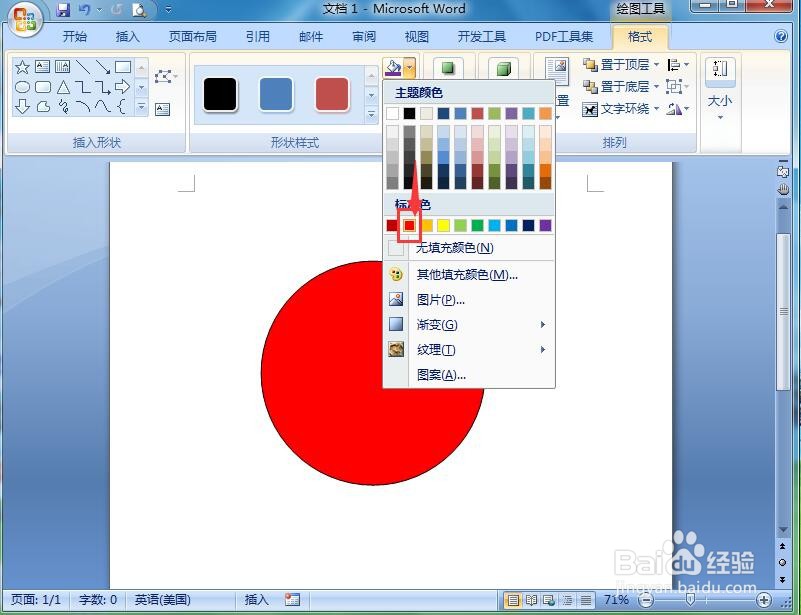Apply the blue shape style

[x=276, y=94]
